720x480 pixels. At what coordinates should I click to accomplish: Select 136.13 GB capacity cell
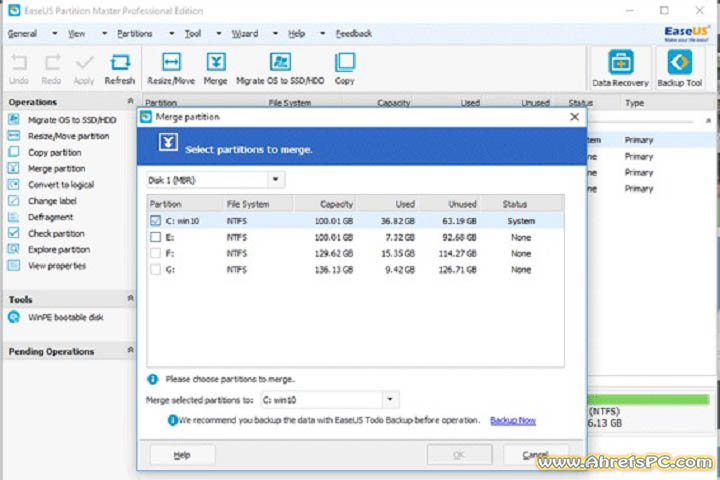point(334,270)
